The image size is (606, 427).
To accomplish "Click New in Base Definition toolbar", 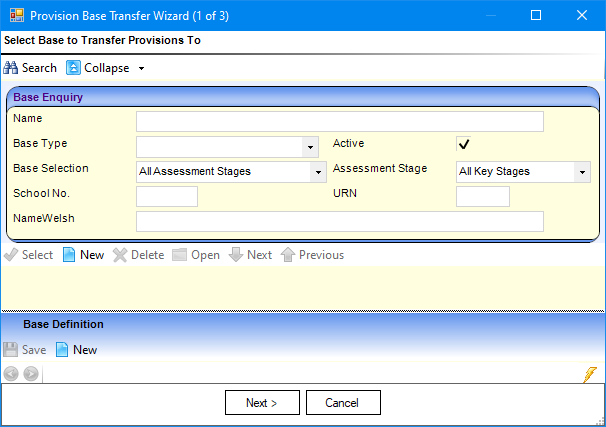I will click(x=63, y=350).
